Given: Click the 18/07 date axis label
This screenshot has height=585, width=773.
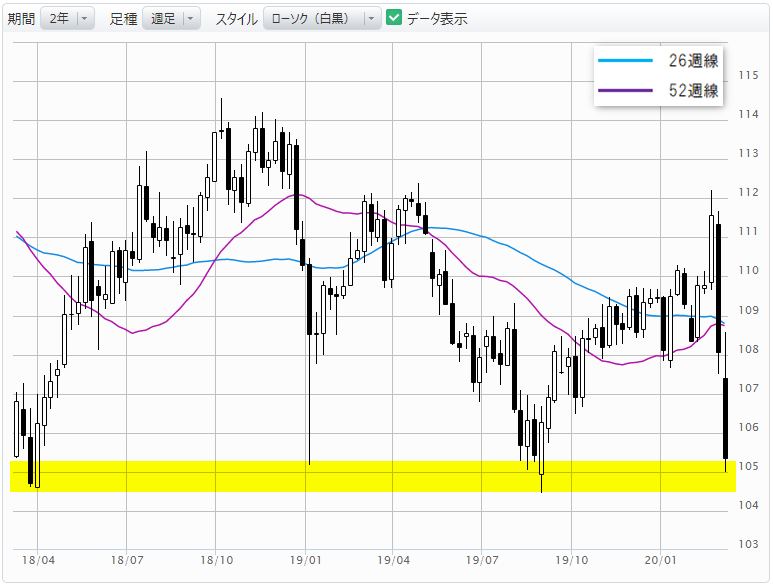Looking at the screenshot, I should point(127,560).
